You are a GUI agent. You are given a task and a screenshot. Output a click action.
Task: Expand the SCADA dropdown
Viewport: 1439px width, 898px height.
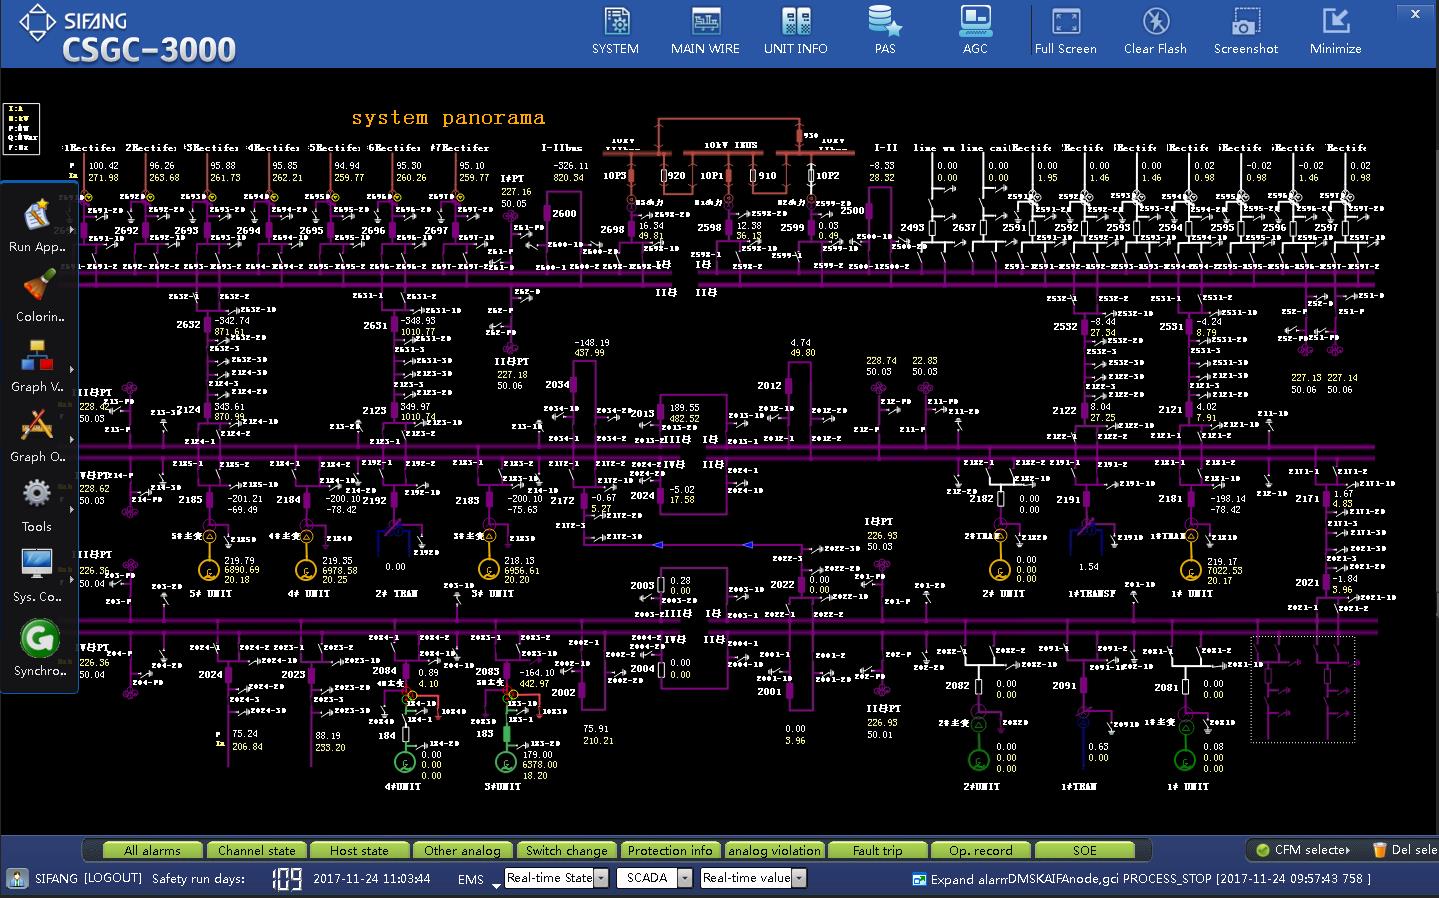tap(685, 878)
